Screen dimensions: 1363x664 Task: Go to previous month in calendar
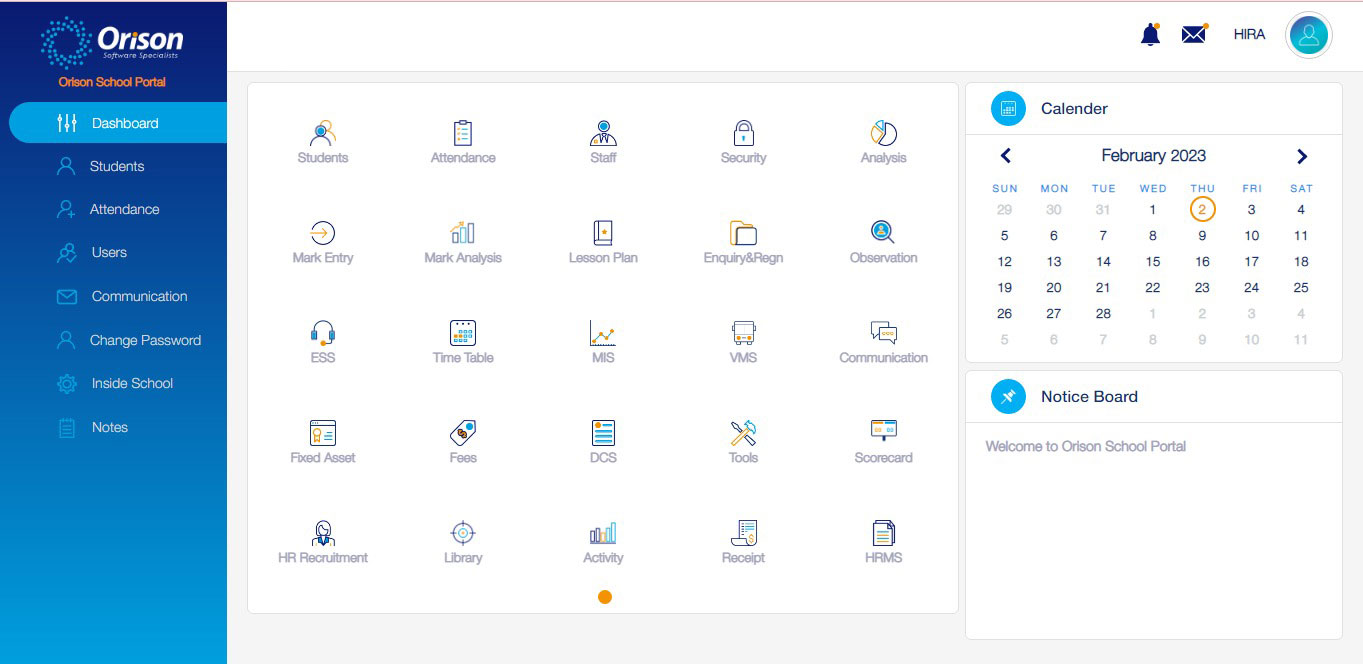[1006, 156]
